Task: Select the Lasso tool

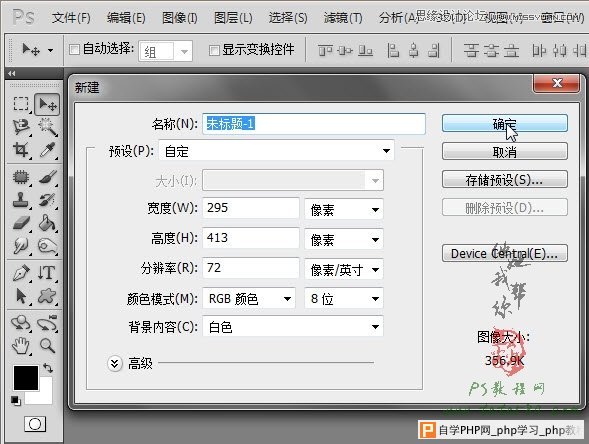Action: pyautogui.click(x=21, y=127)
